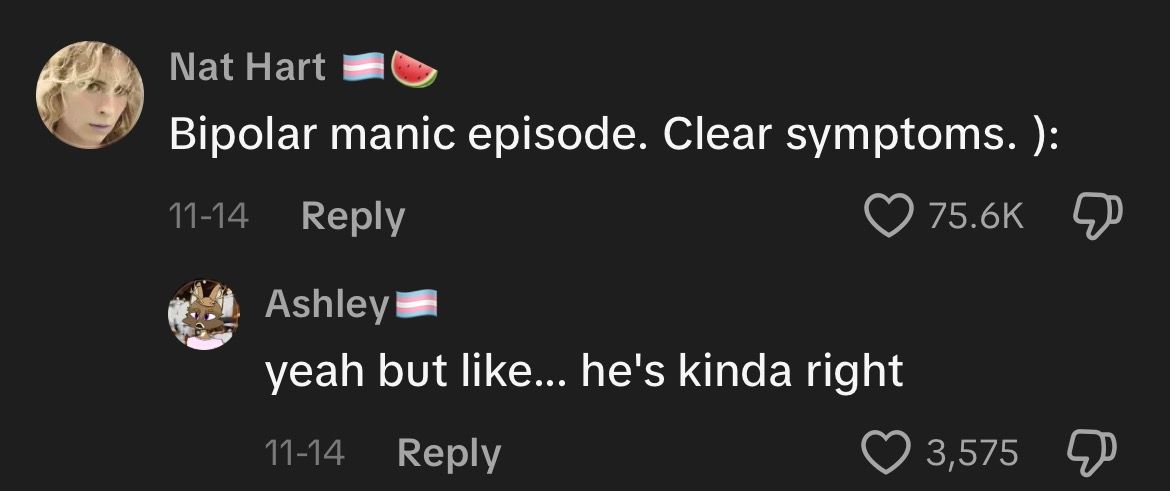Open the Ashley username link
This screenshot has width=1170, height=491.
coord(327,304)
